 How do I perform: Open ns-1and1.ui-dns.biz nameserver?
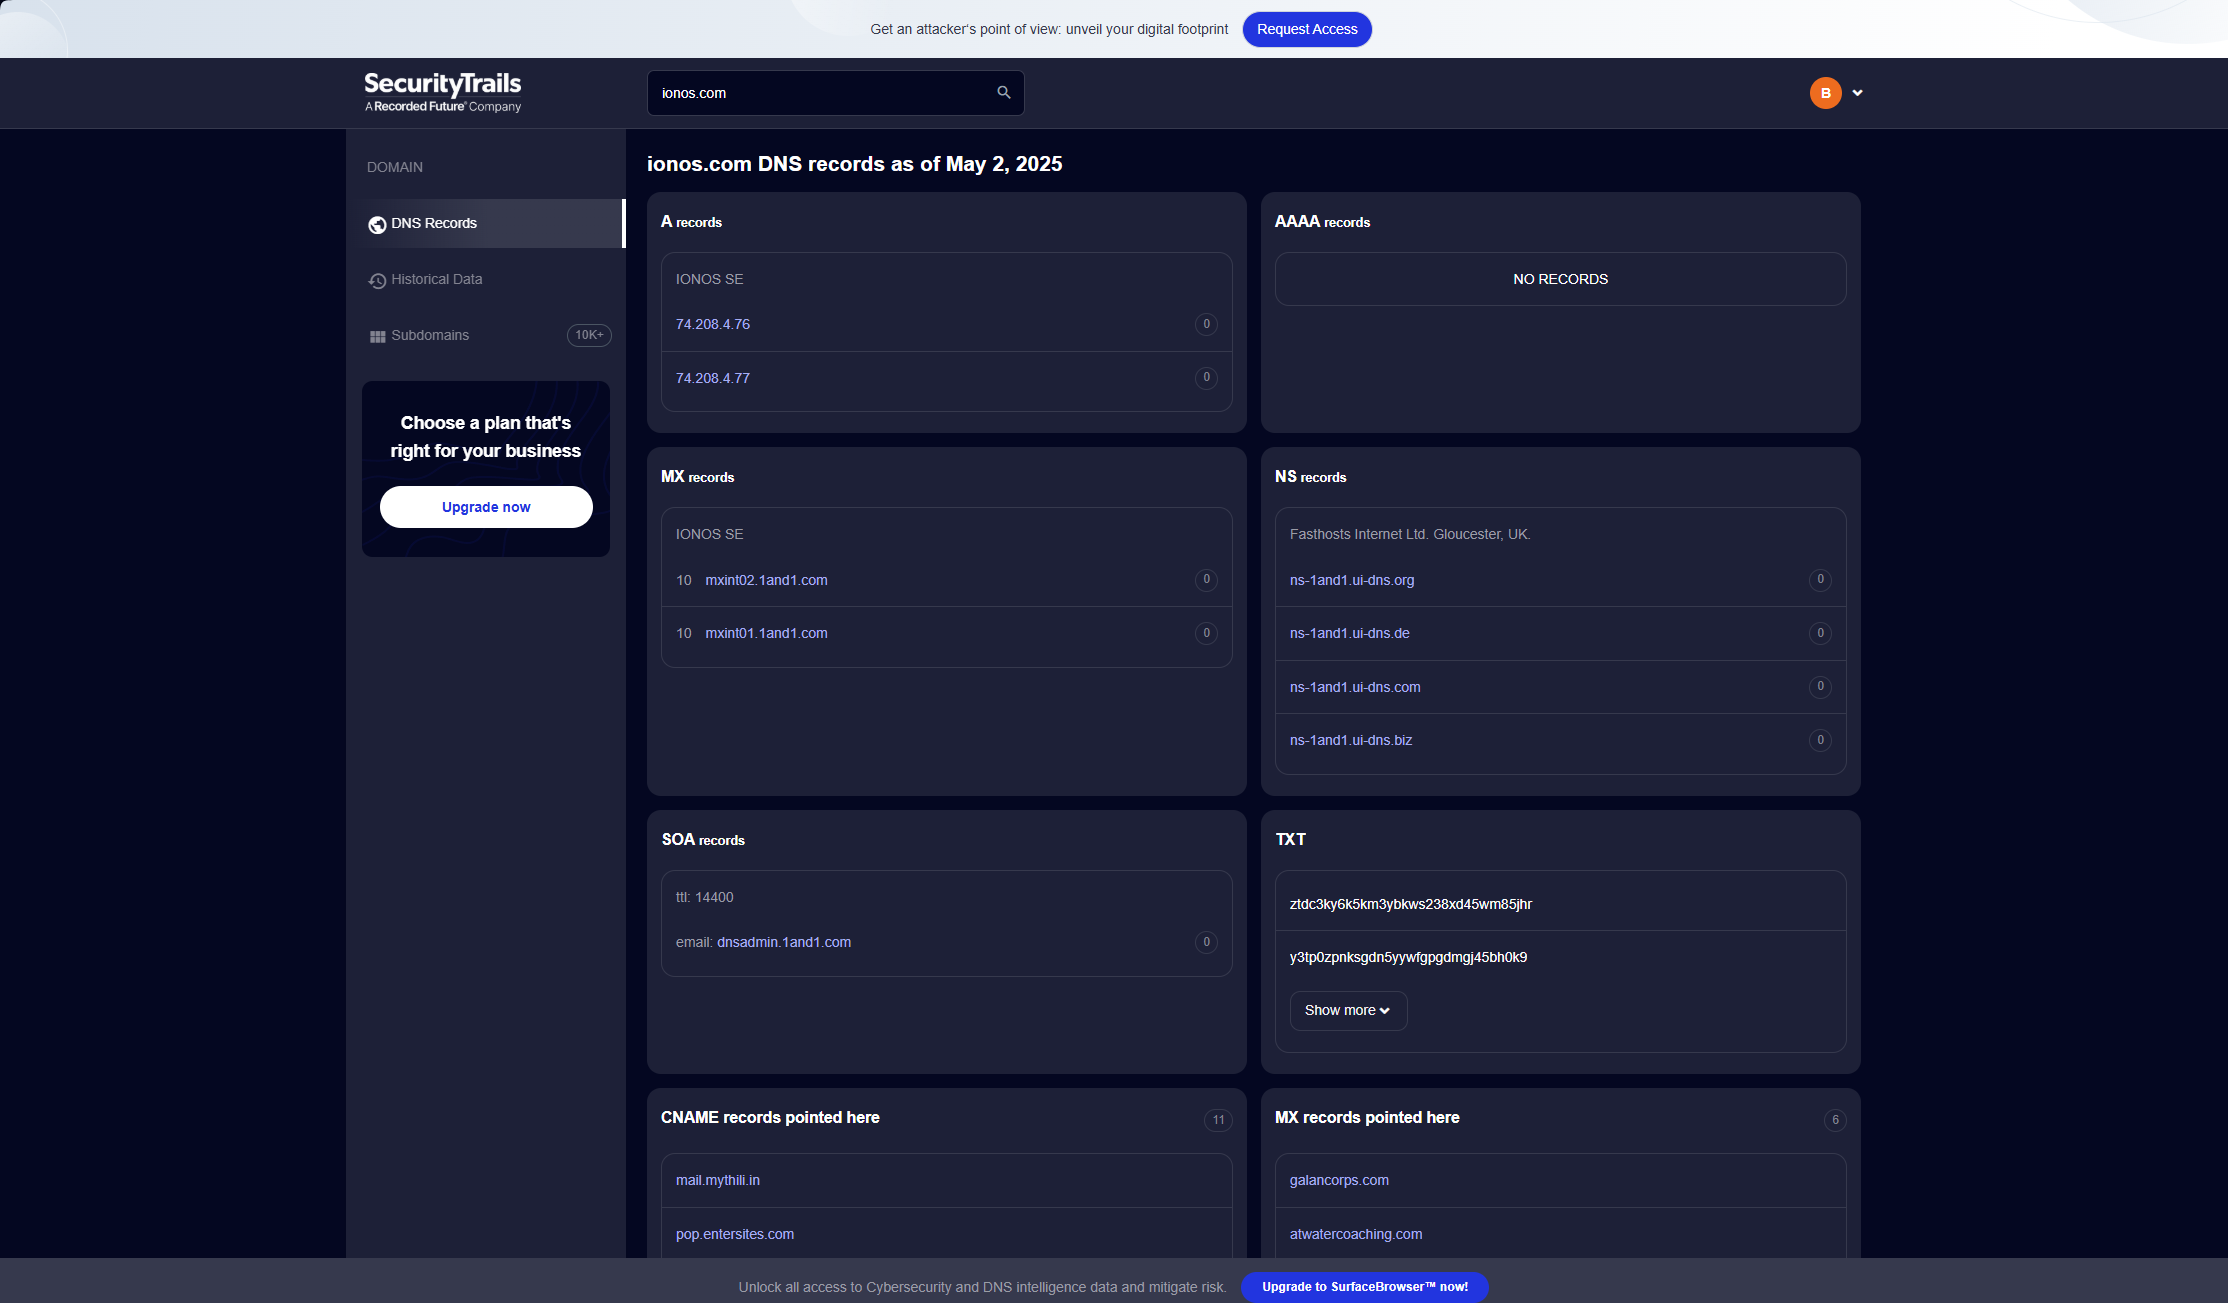pyautogui.click(x=1351, y=740)
